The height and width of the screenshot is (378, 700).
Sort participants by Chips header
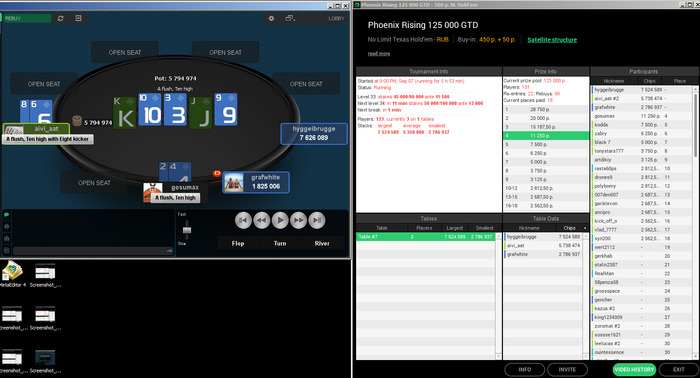[650, 81]
